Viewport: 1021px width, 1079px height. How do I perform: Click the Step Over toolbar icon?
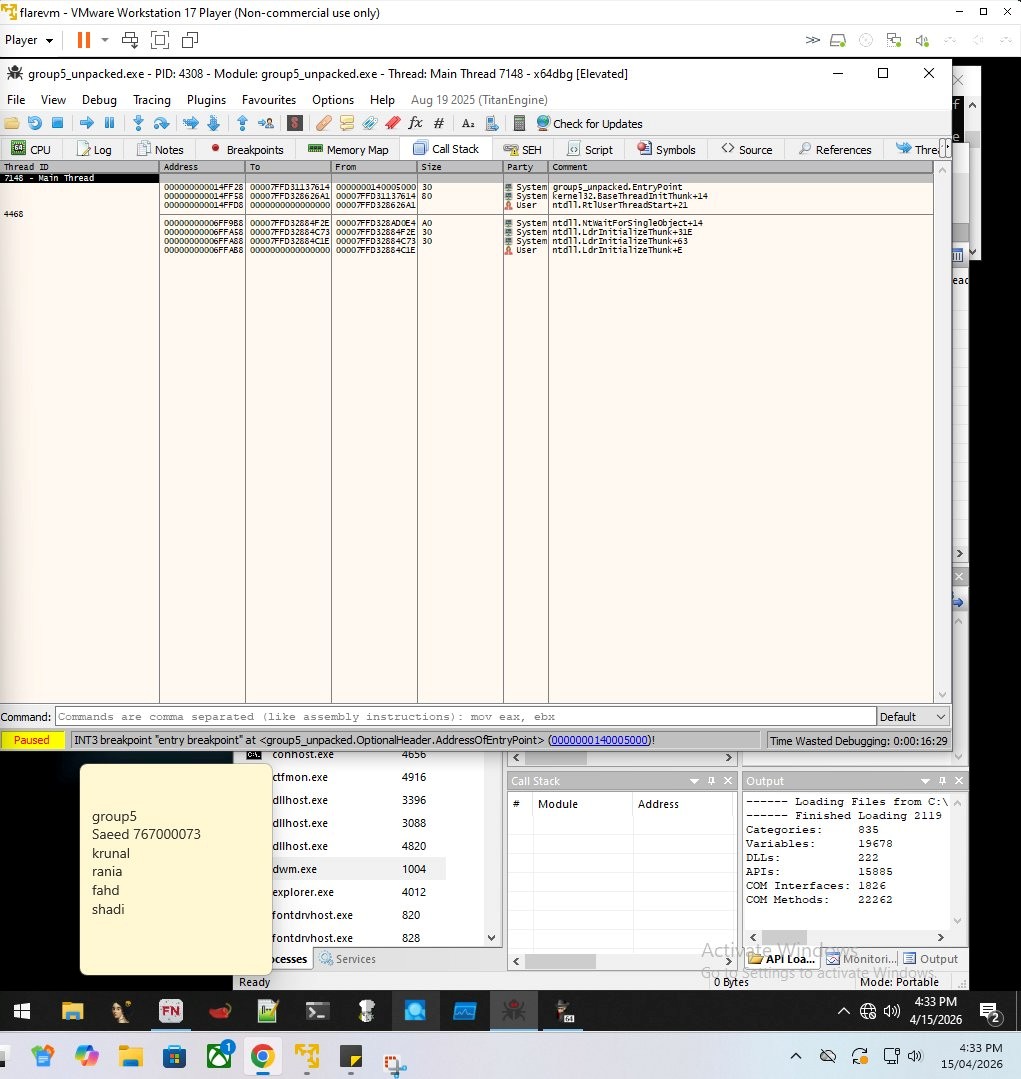click(x=161, y=123)
